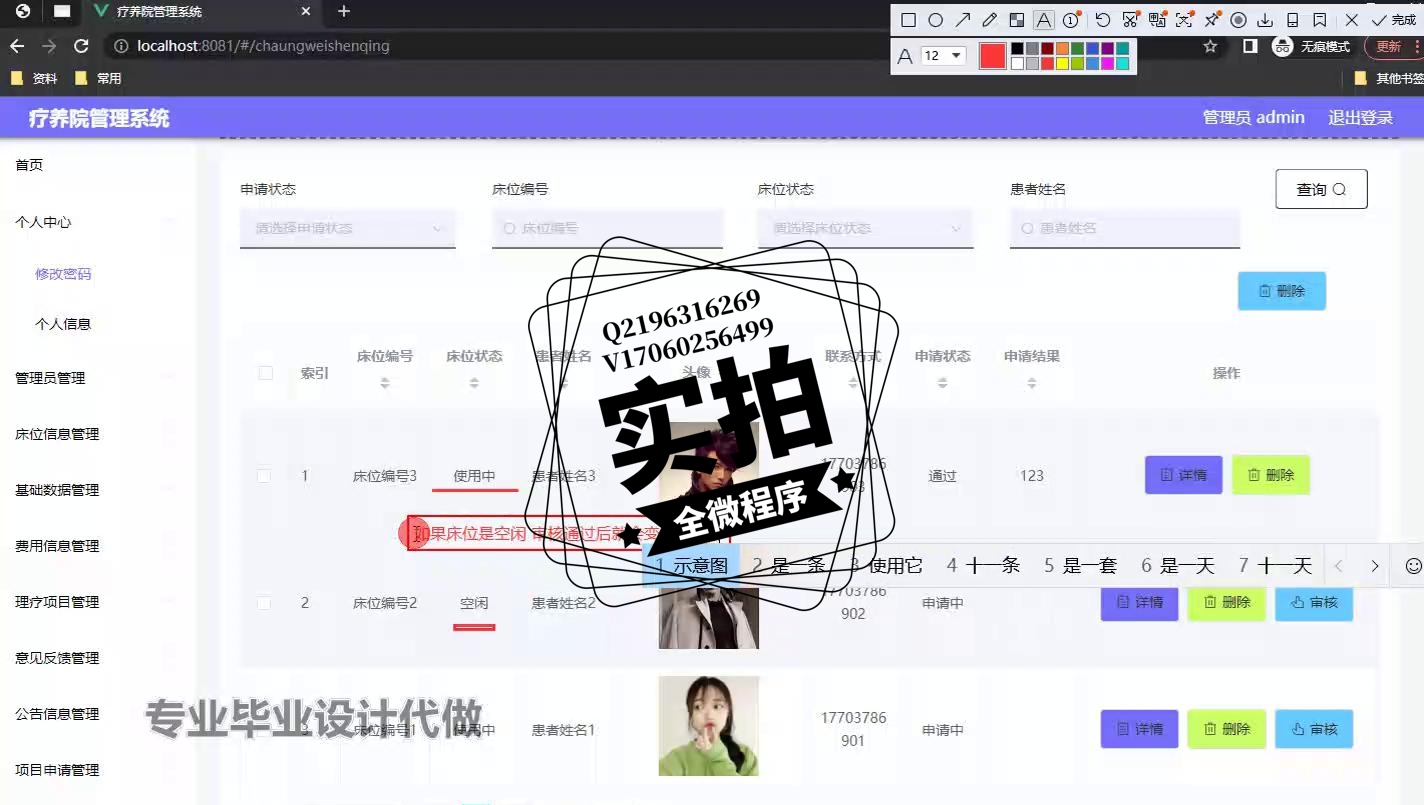
Task: Open 个人信息 in the sidebar
Action: (x=63, y=324)
